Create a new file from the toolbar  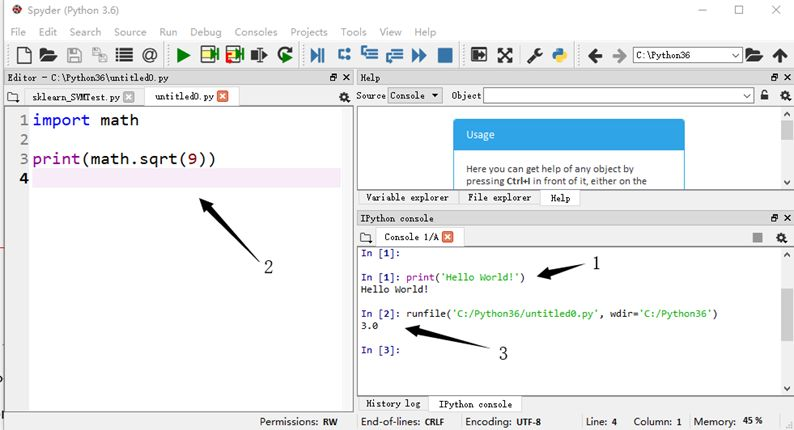pos(24,55)
